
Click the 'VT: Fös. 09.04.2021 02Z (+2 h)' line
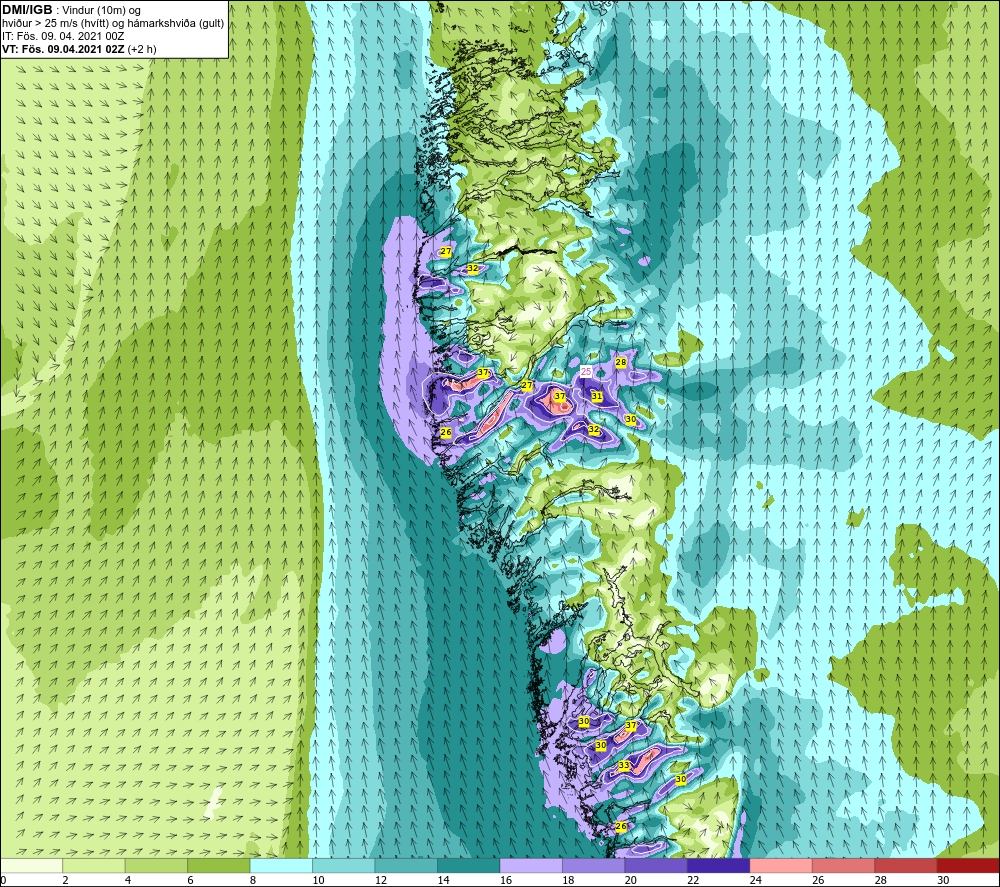[79, 48]
